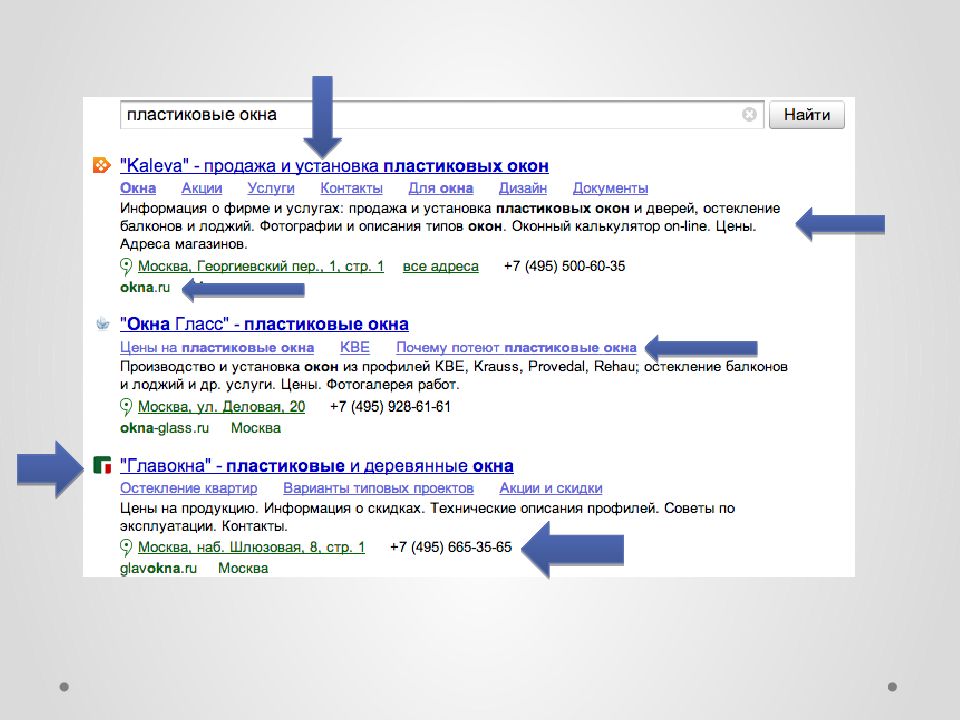The width and height of the screenshot is (960, 720).
Task: Clear the search field with the X icon
Action: coord(749,114)
